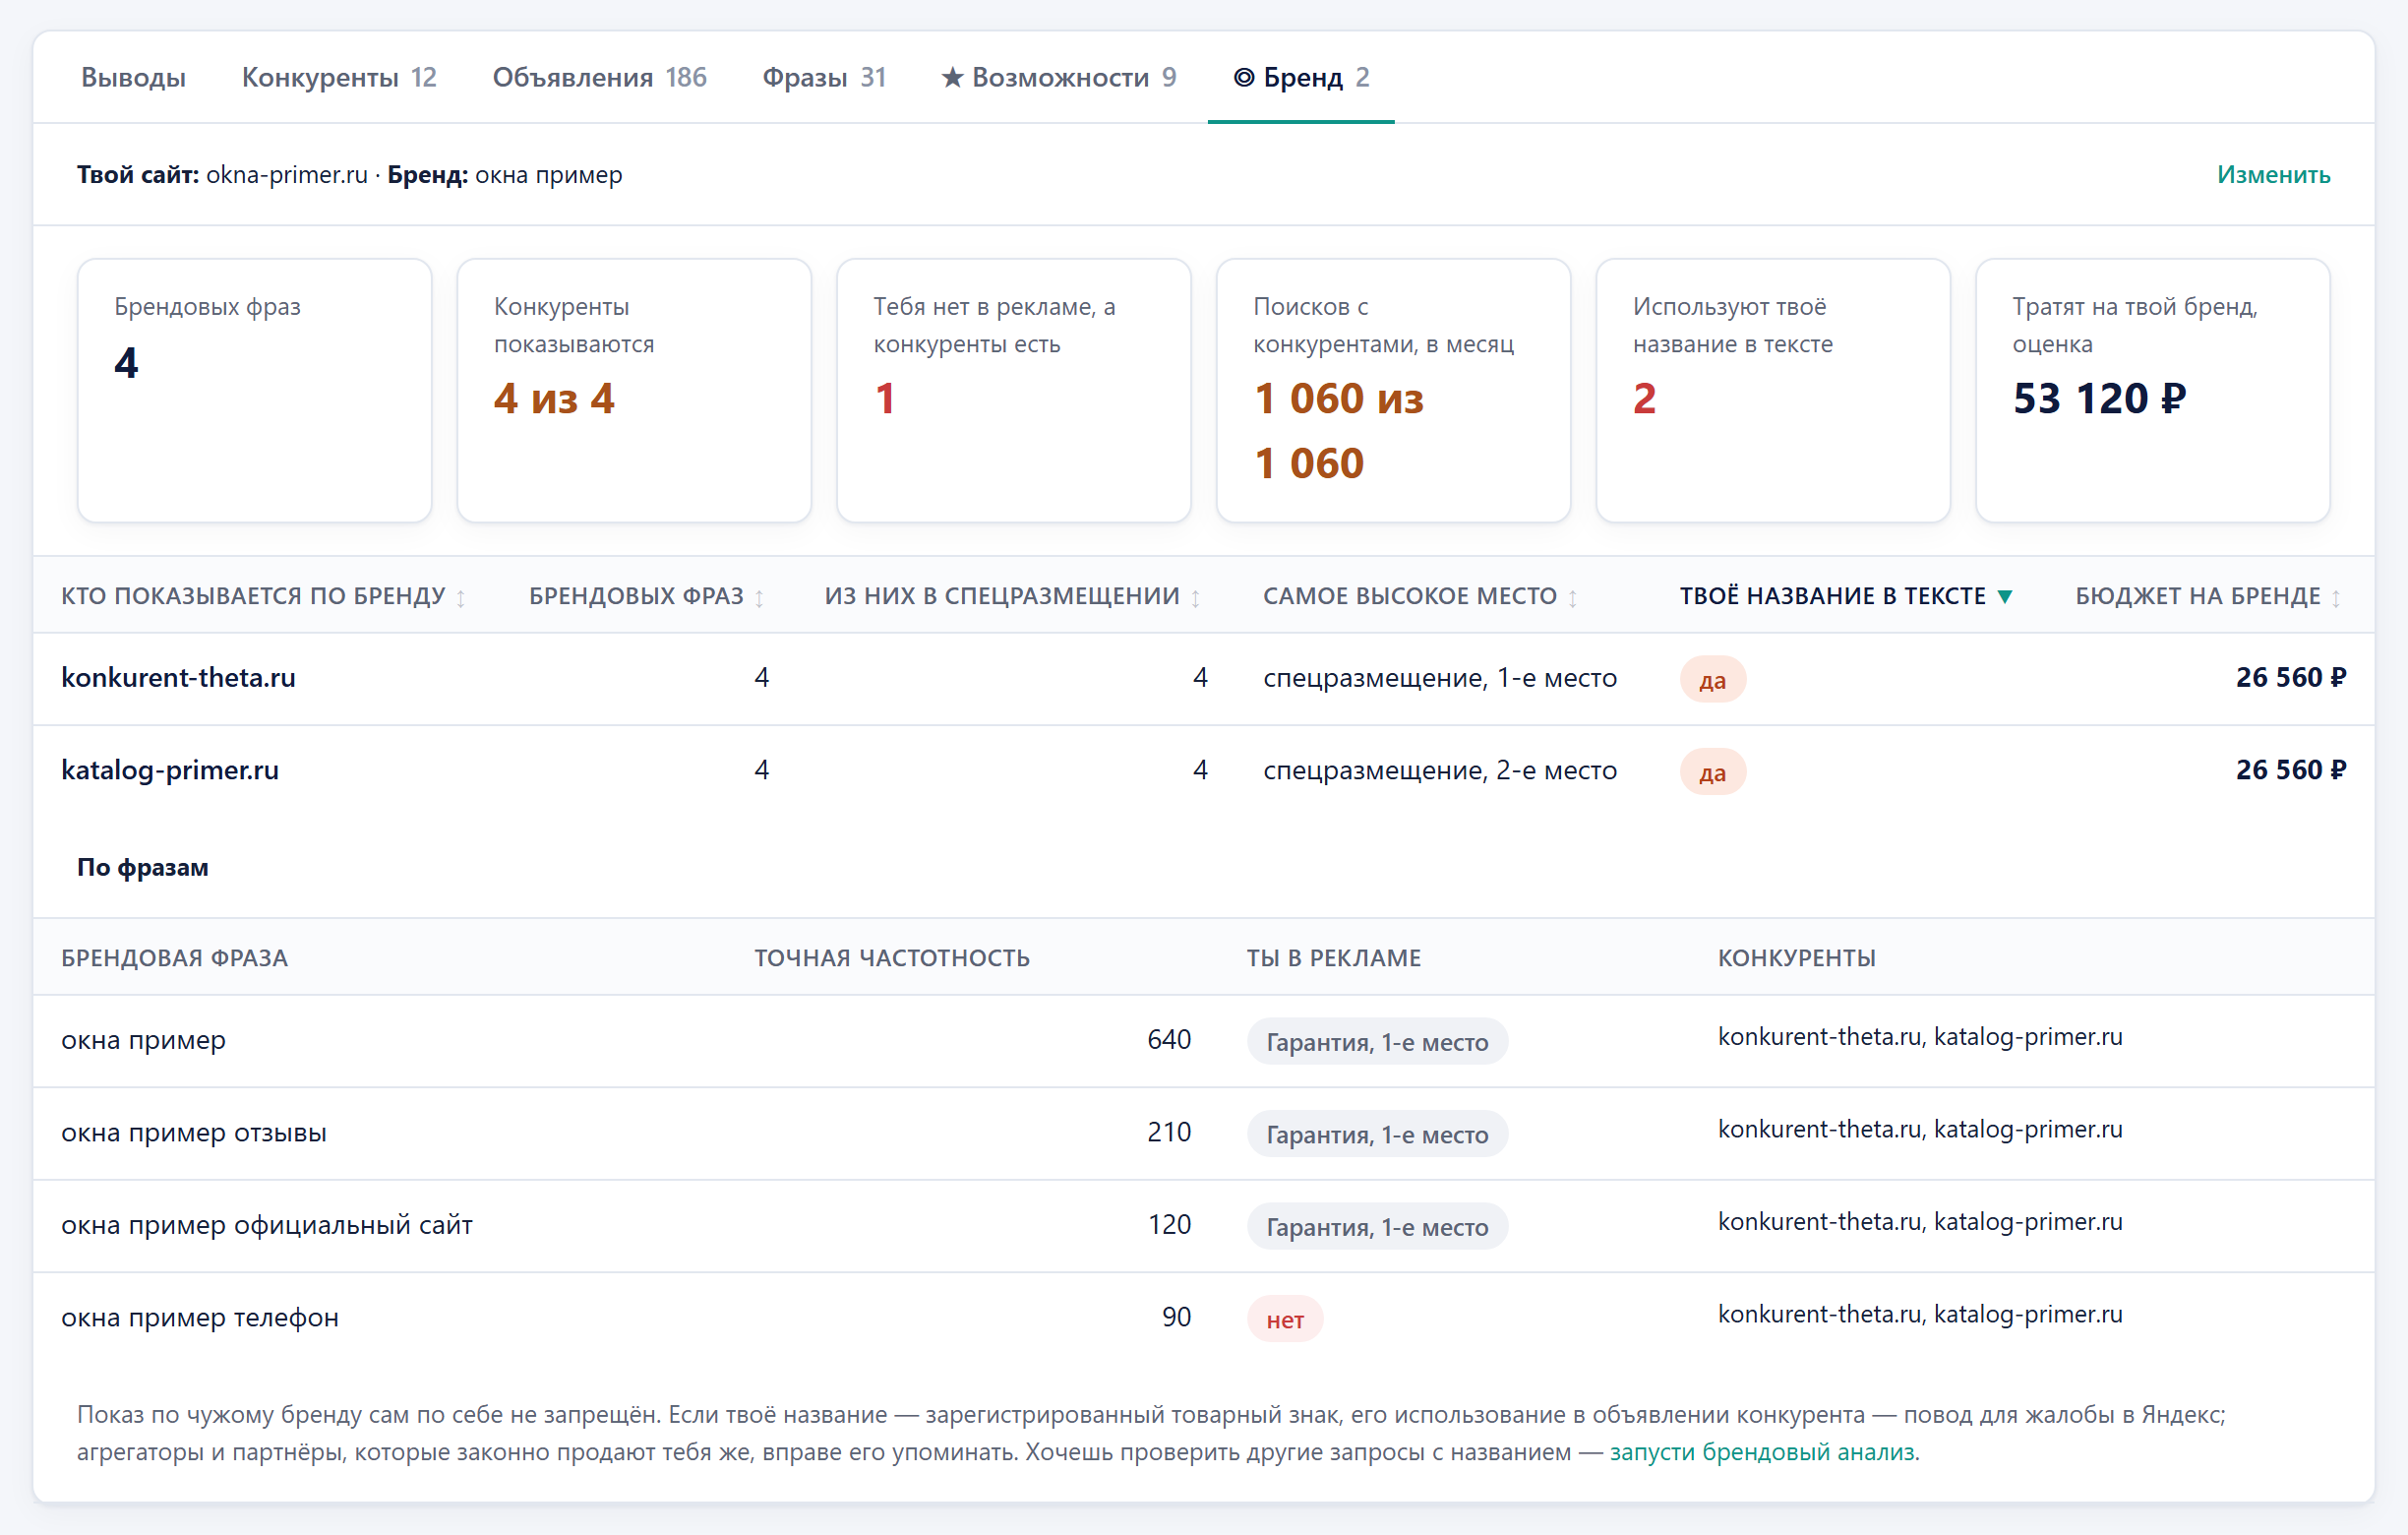Screen dimensions: 2408x1535
Task: Open competitor katalog-primer.ru in the table
Action: (170, 770)
